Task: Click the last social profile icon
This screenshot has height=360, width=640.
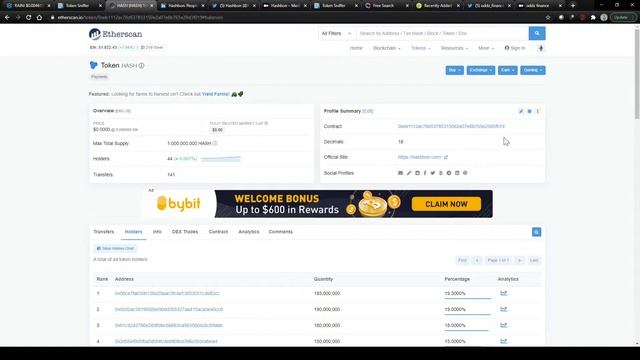Action: click(x=465, y=173)
